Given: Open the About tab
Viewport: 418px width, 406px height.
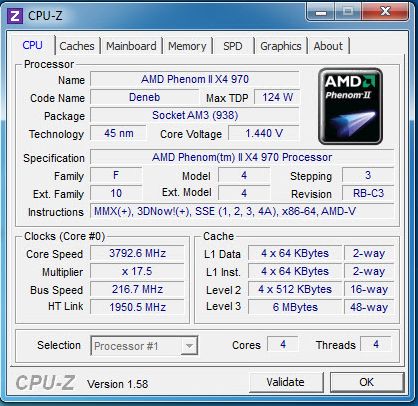Looking at the screenshot, I should click(x=328, y=46).
